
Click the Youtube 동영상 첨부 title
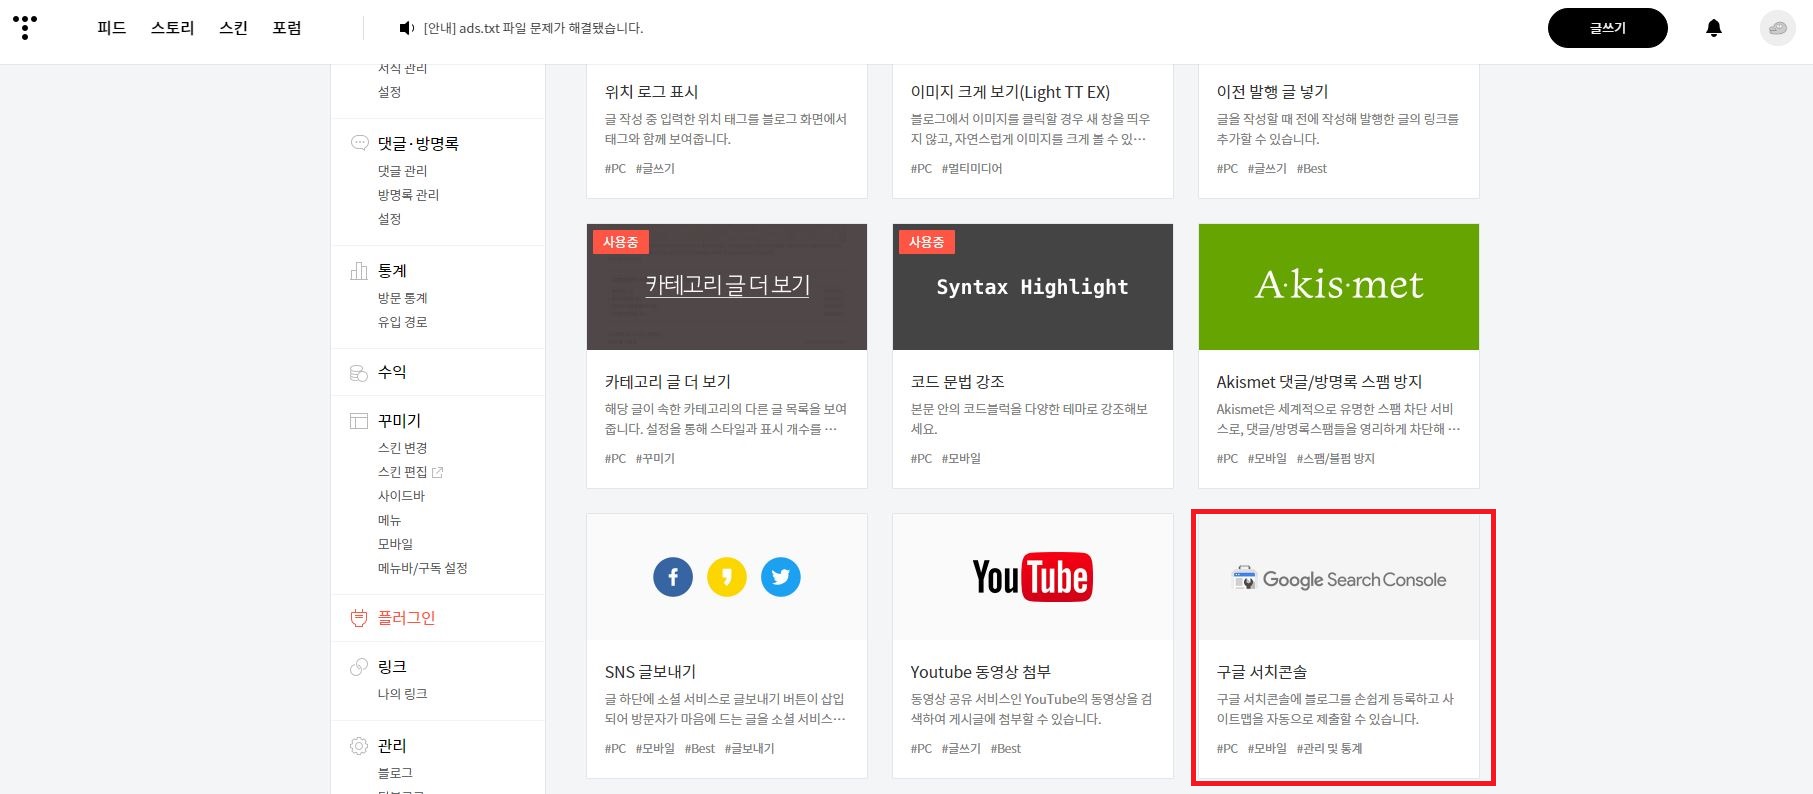pos(980,672)
